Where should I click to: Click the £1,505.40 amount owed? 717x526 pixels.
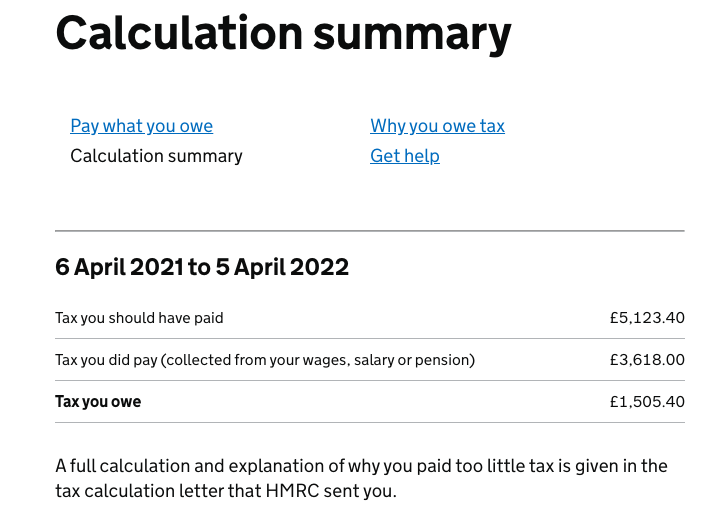point(647,402)
